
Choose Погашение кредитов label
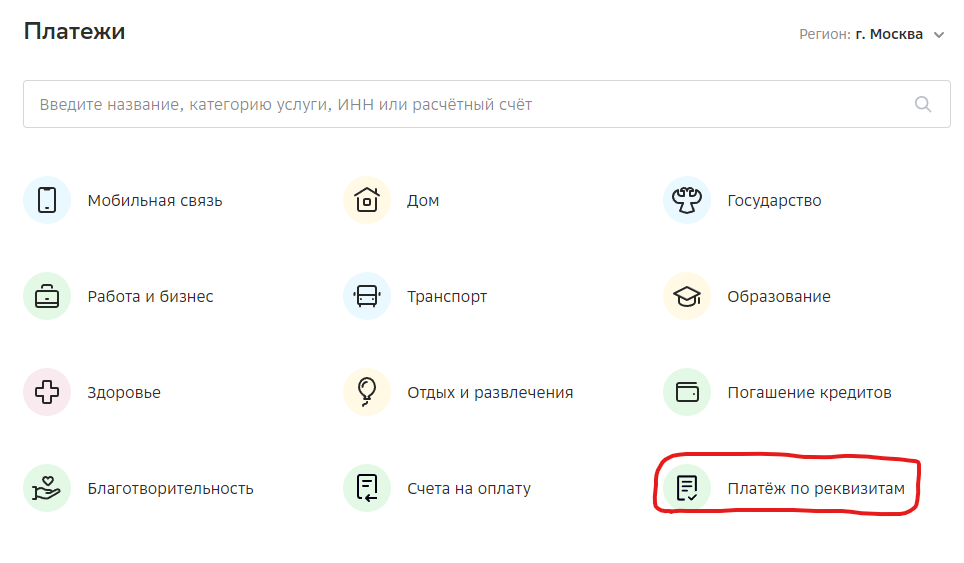tap(809, 393)
